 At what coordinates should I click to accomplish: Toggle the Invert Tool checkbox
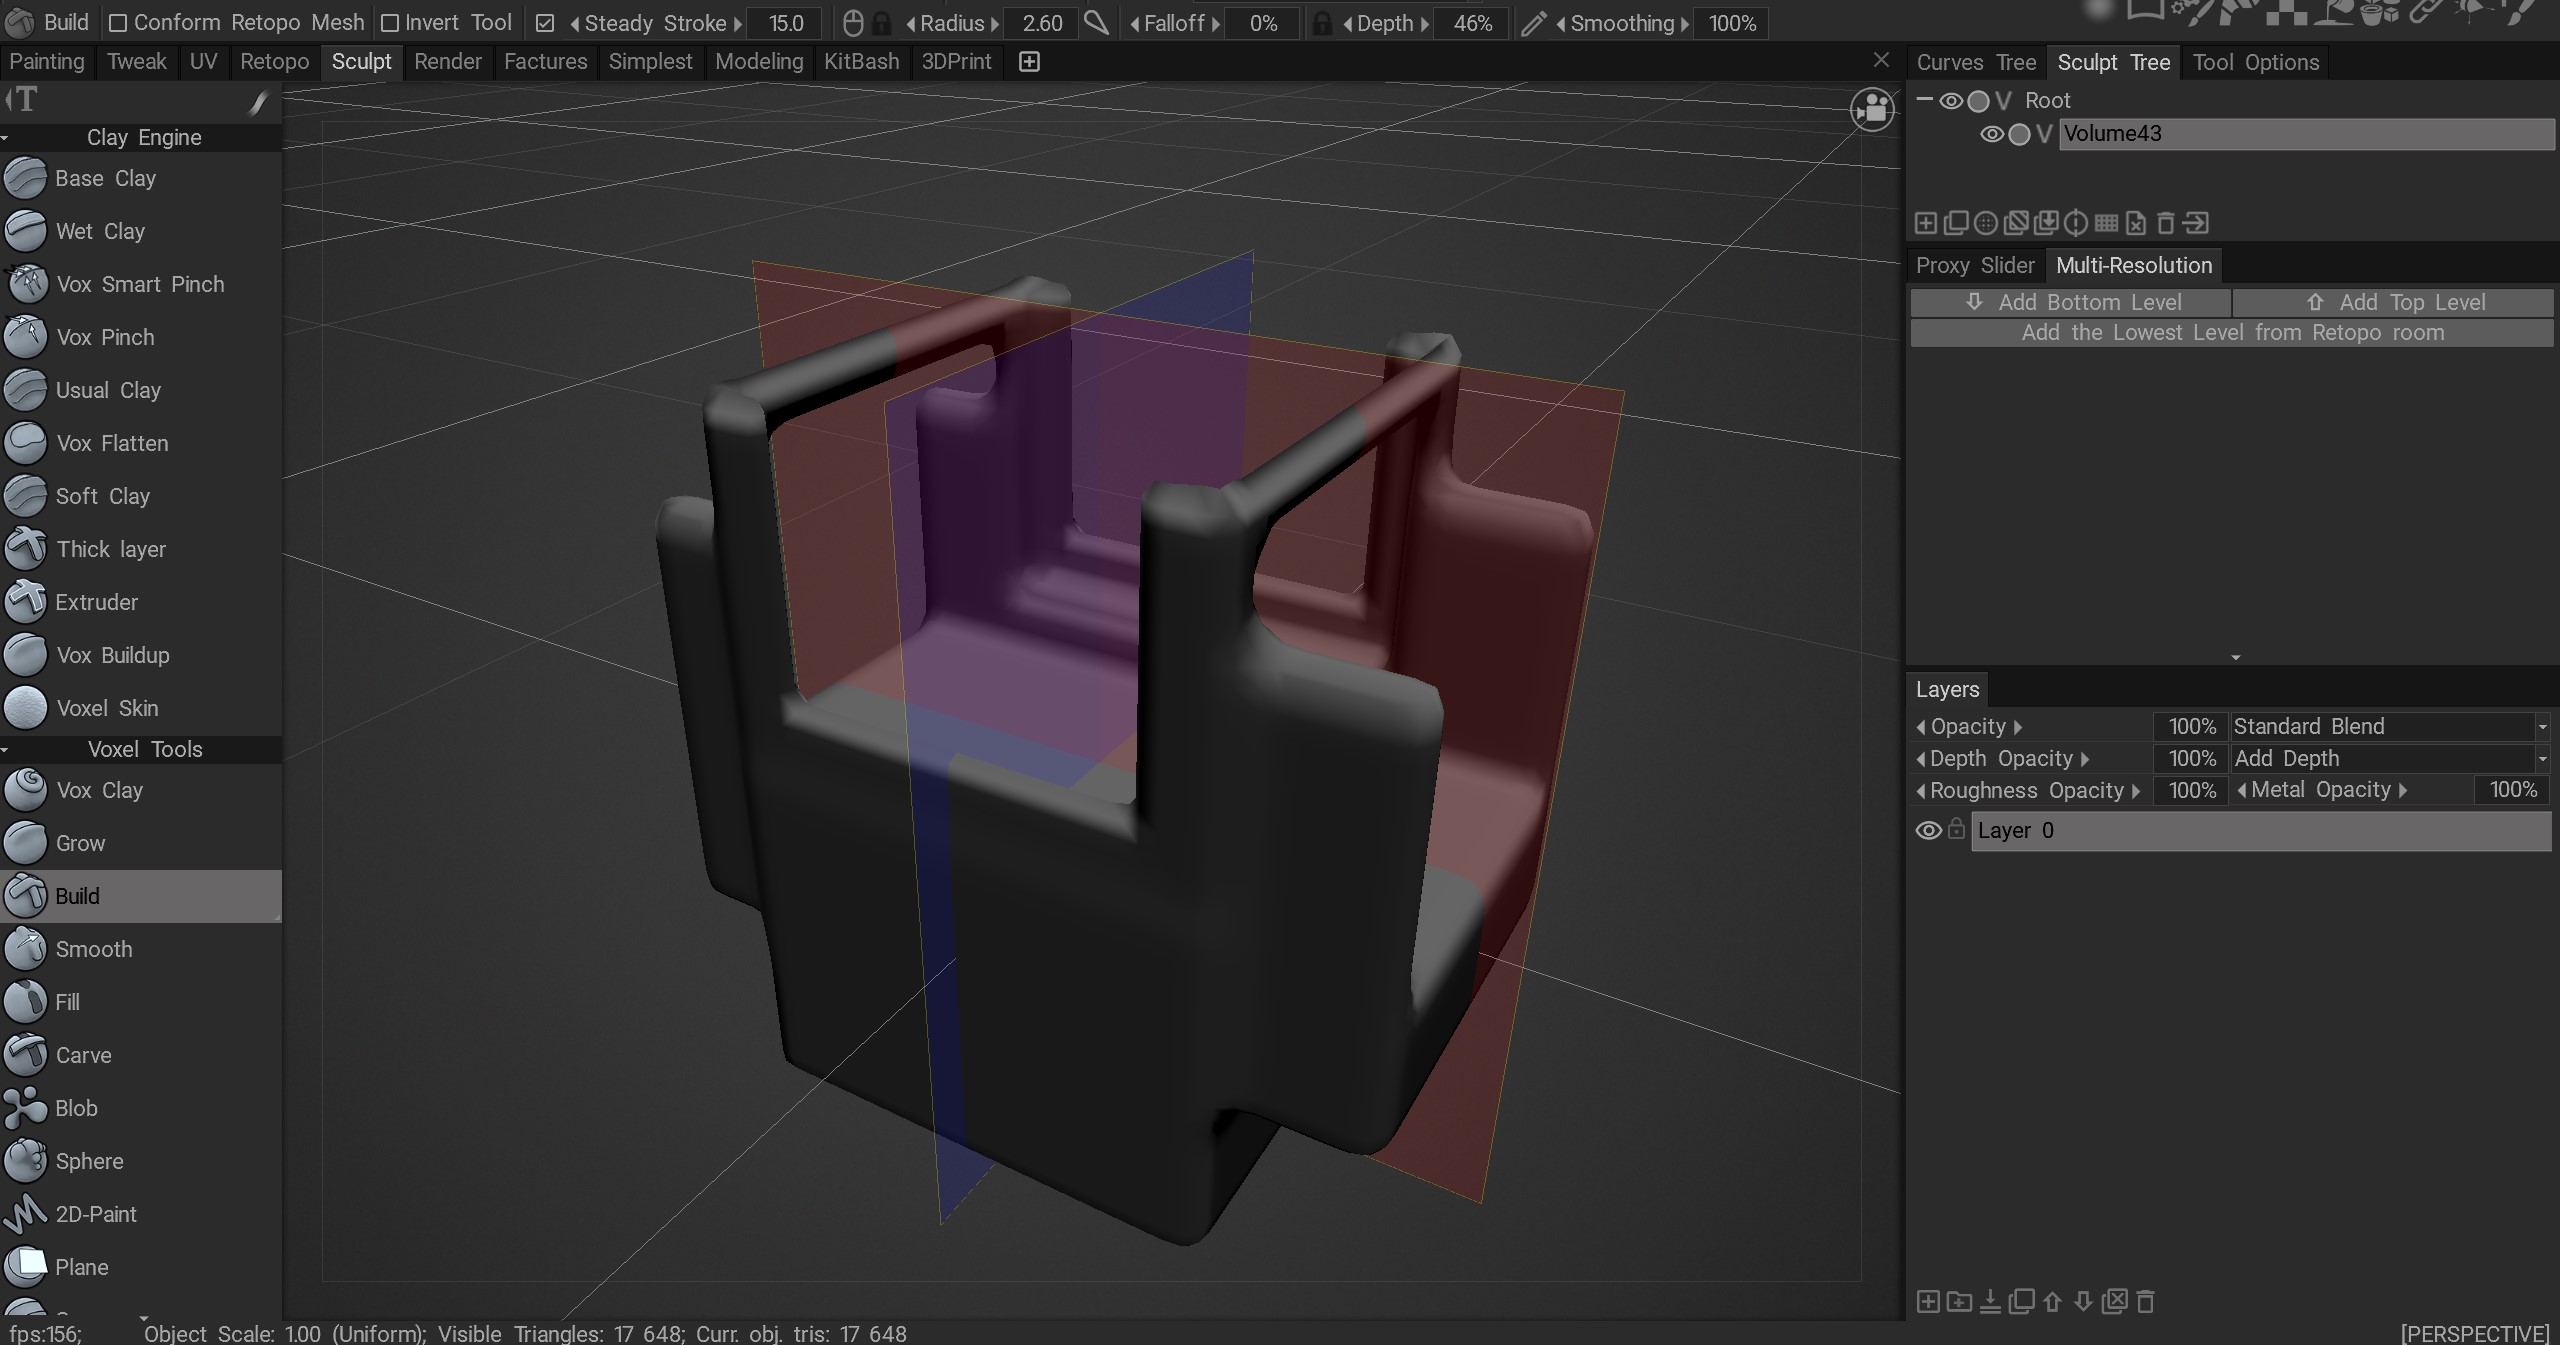(x=390, y=23)
